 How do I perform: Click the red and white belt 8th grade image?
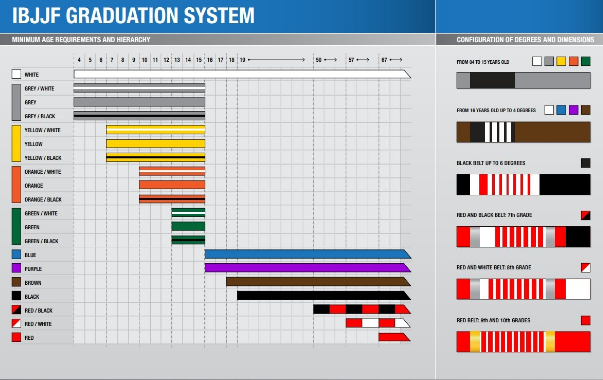pyautogui.click(x=523, y=289)
